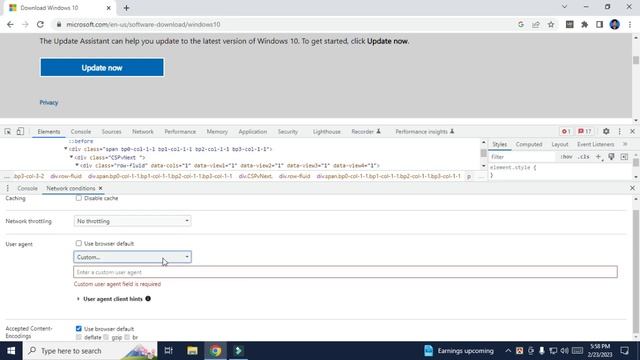Click the Update now button

[x=102, y=68]
